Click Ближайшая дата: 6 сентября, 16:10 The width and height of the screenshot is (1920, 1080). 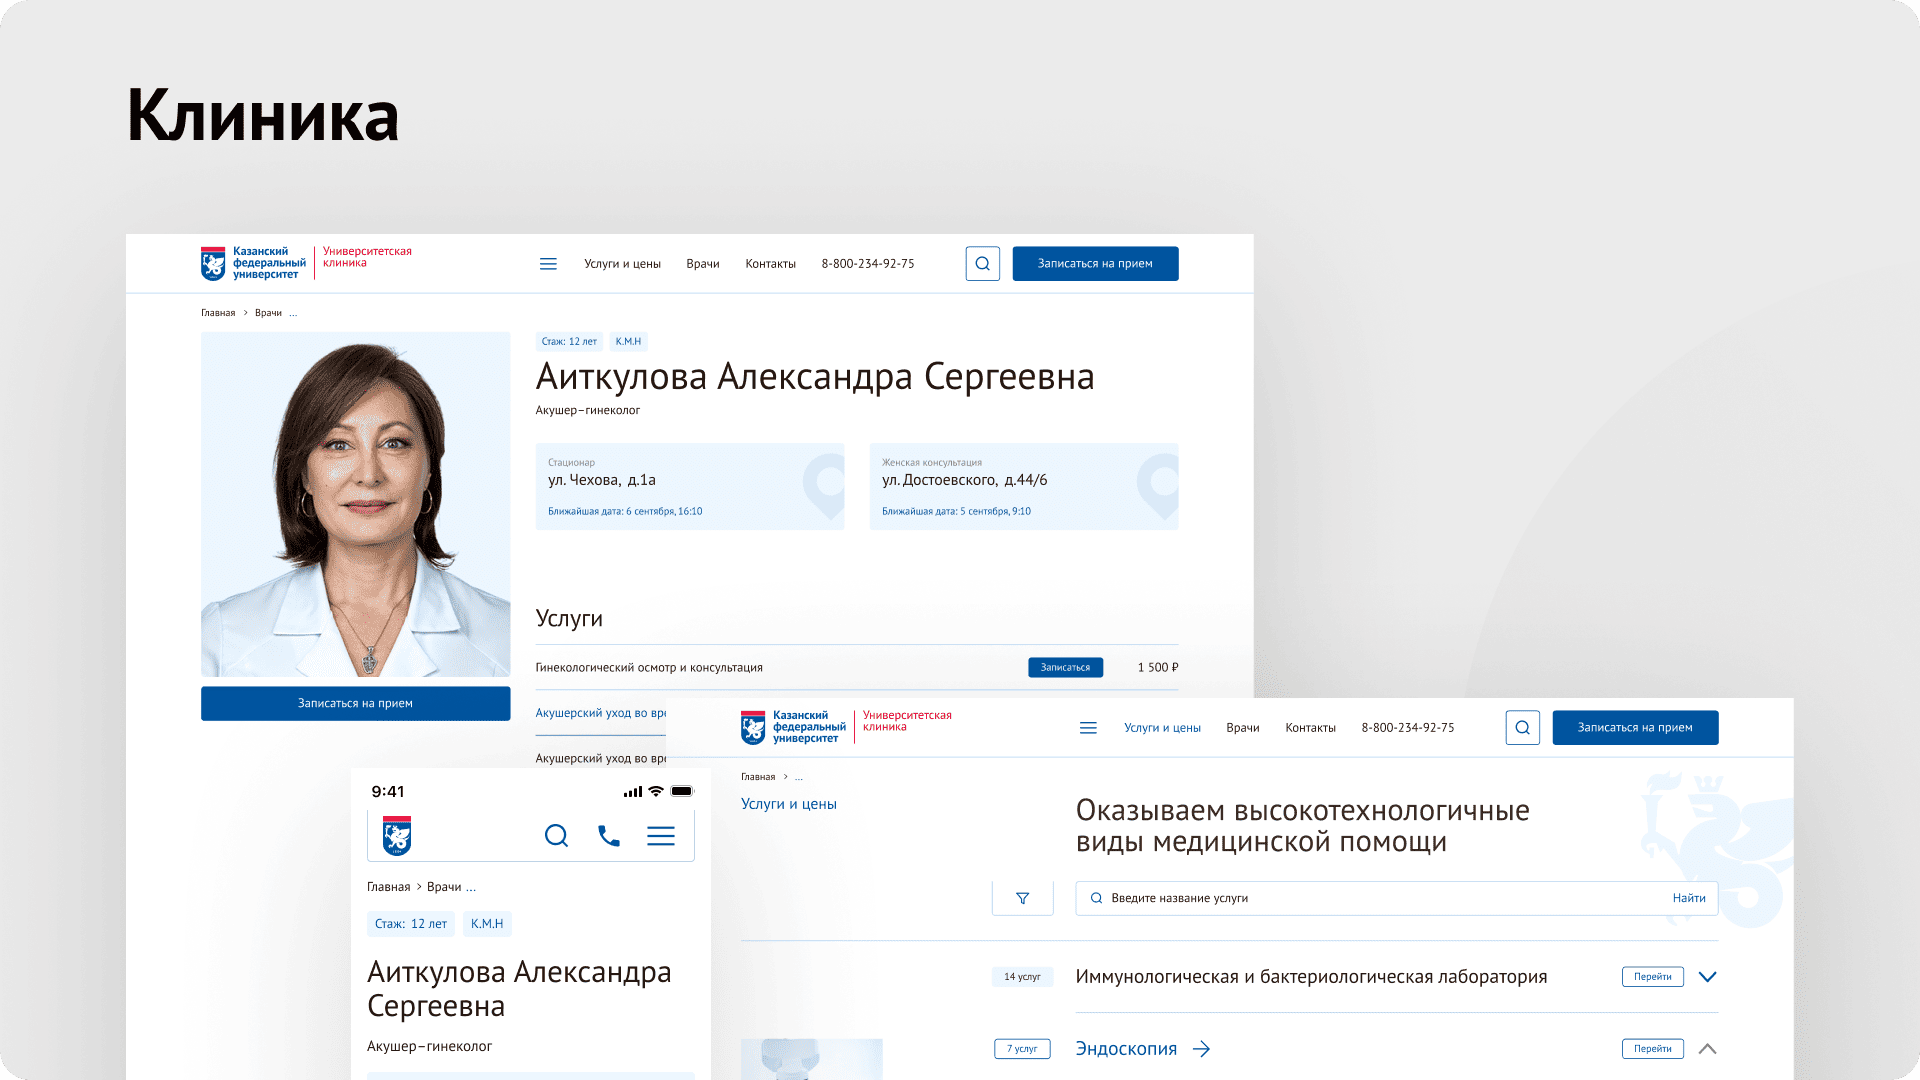point(625,512)
